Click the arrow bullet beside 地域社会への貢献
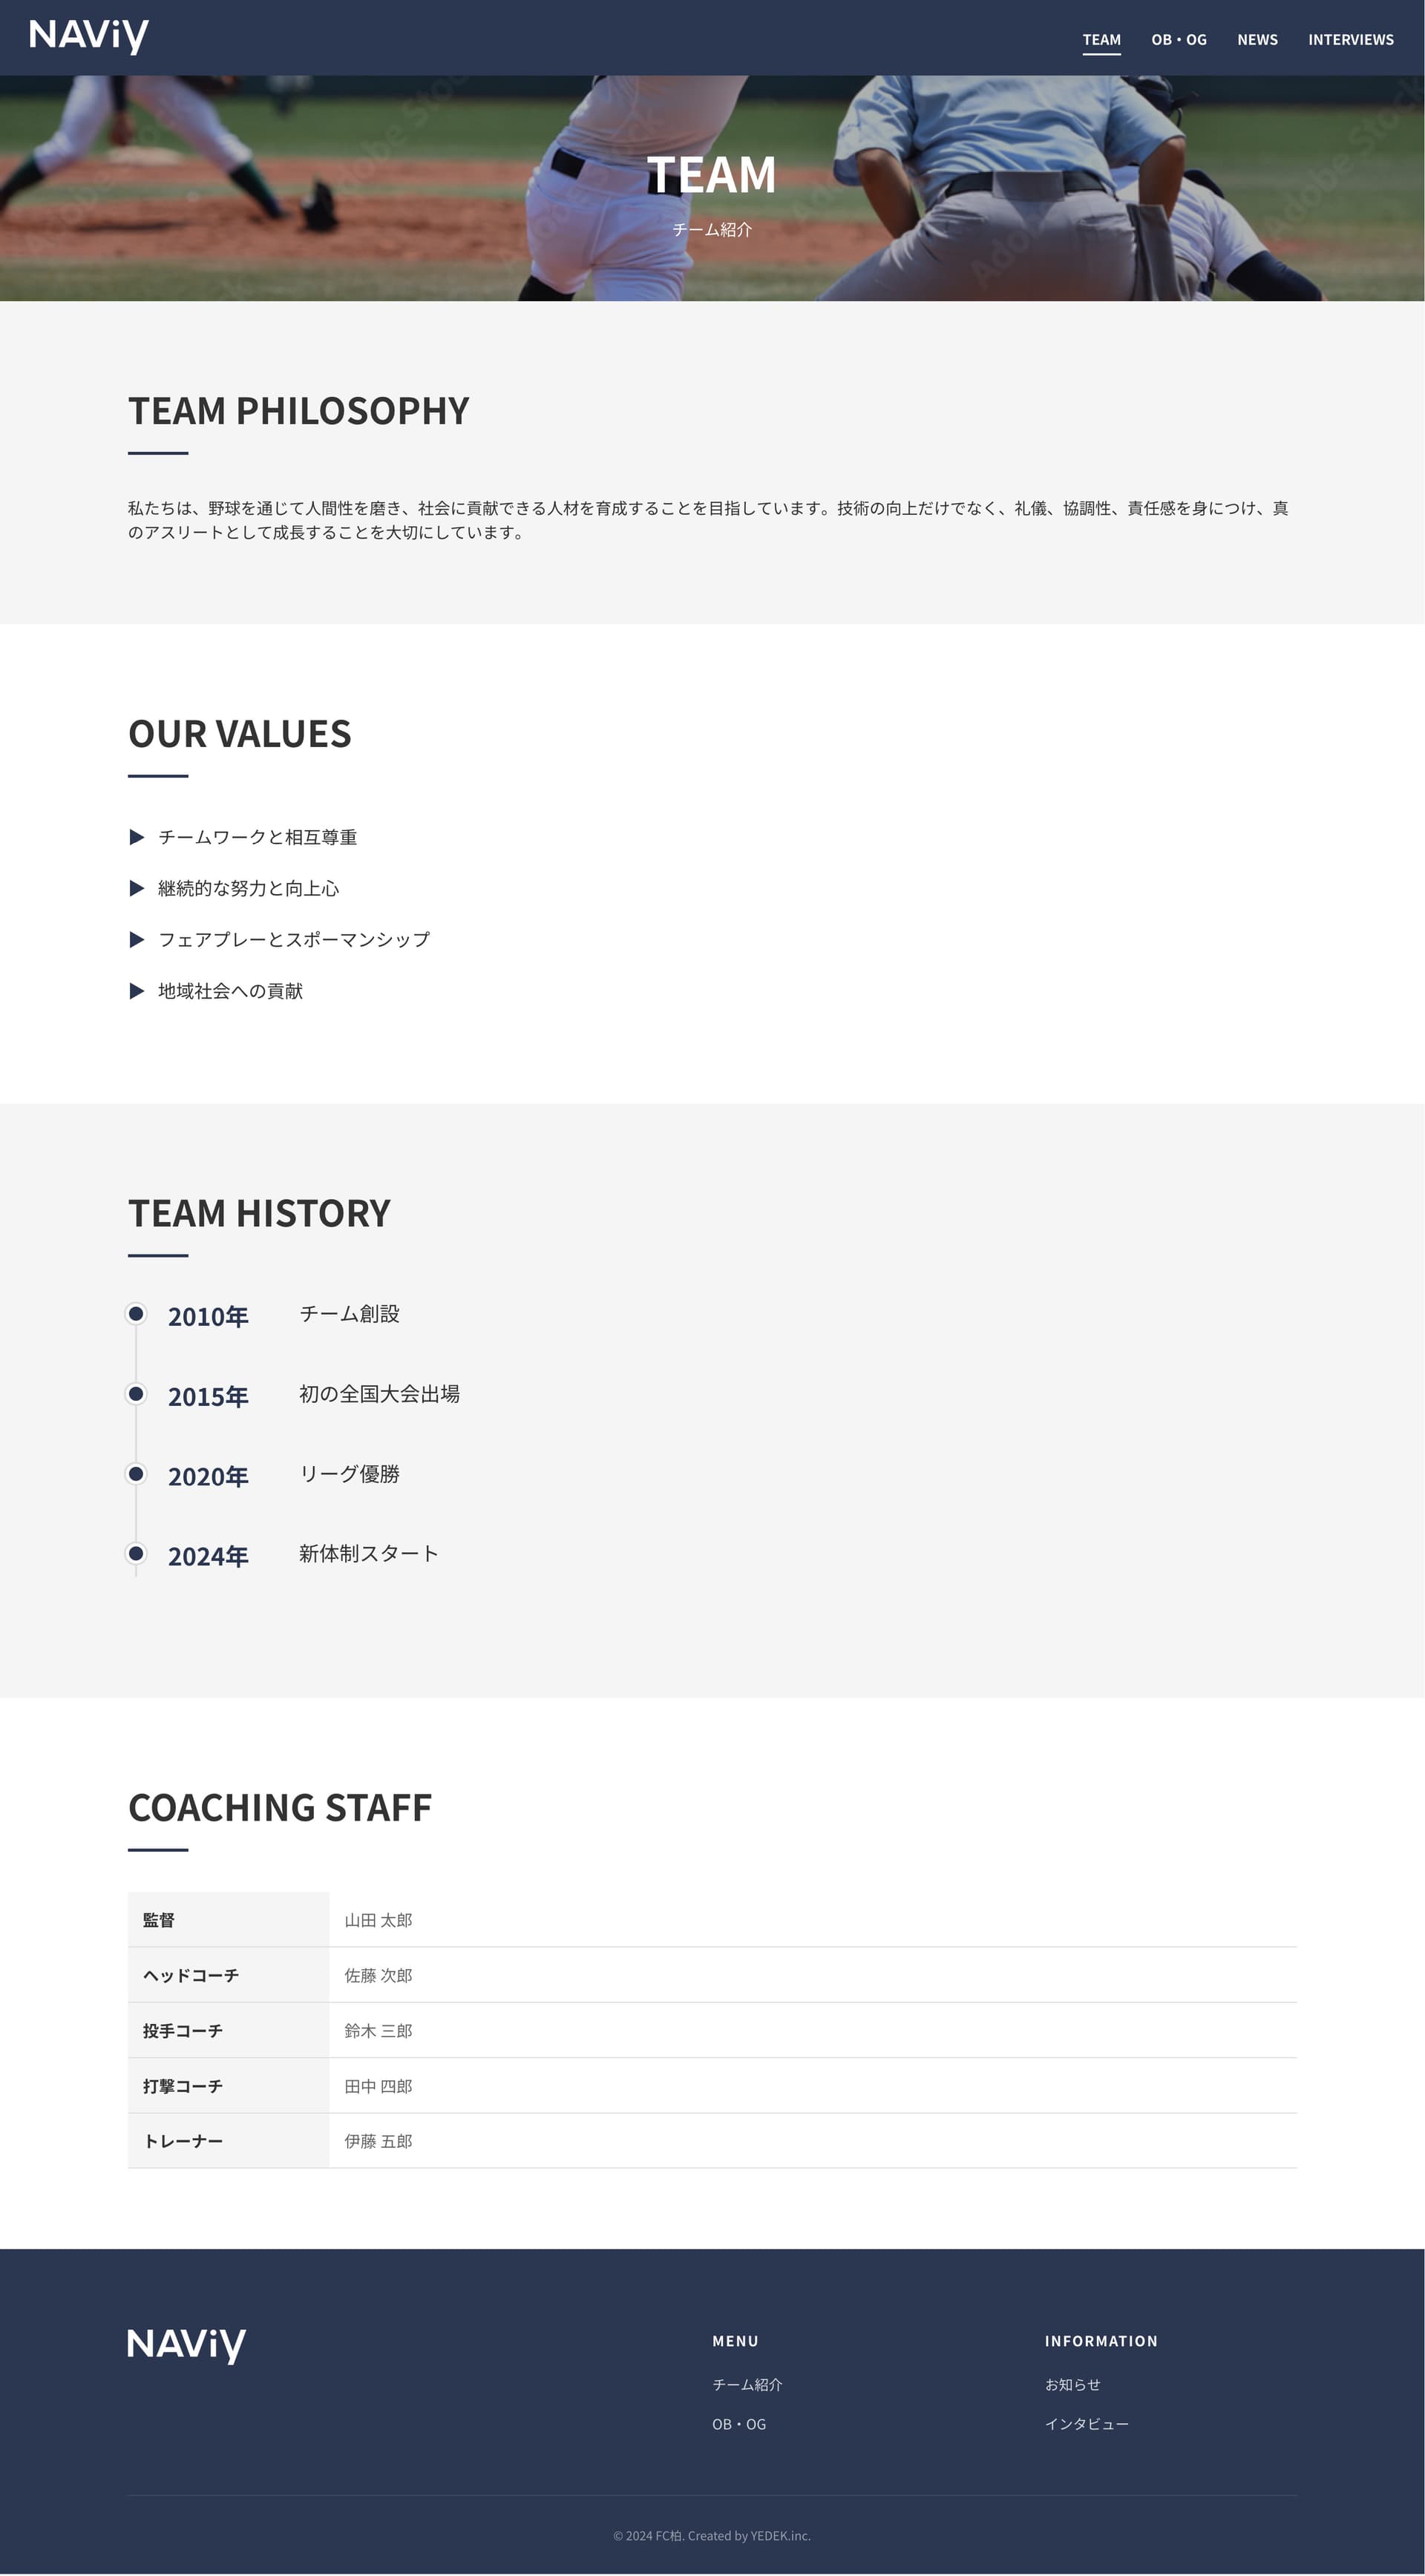Screen dimensions: 1425x2576 137,991
